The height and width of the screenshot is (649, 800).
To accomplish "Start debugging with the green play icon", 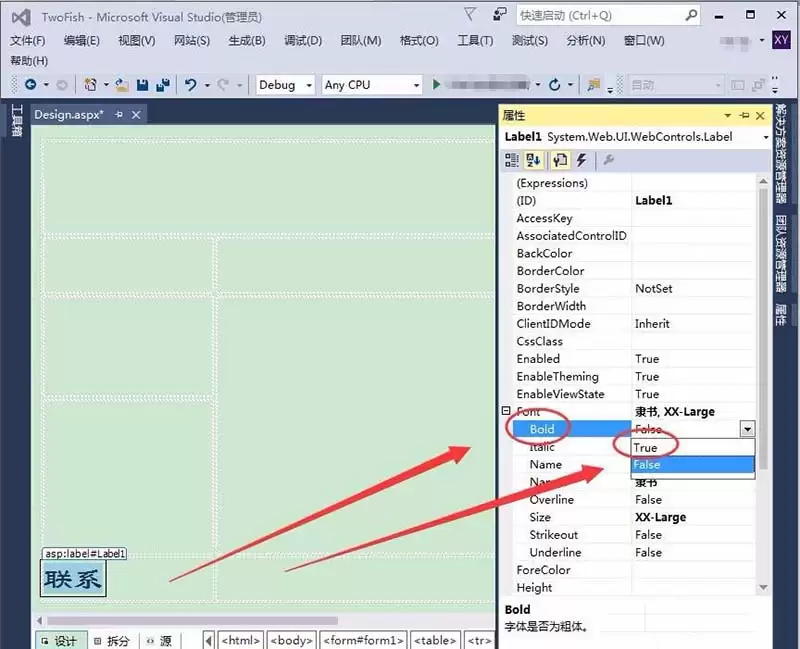I will point(437,84).
